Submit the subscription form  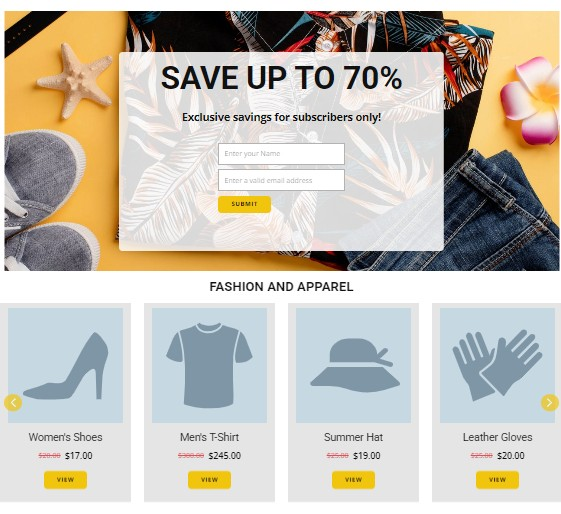tap(244, 204)
